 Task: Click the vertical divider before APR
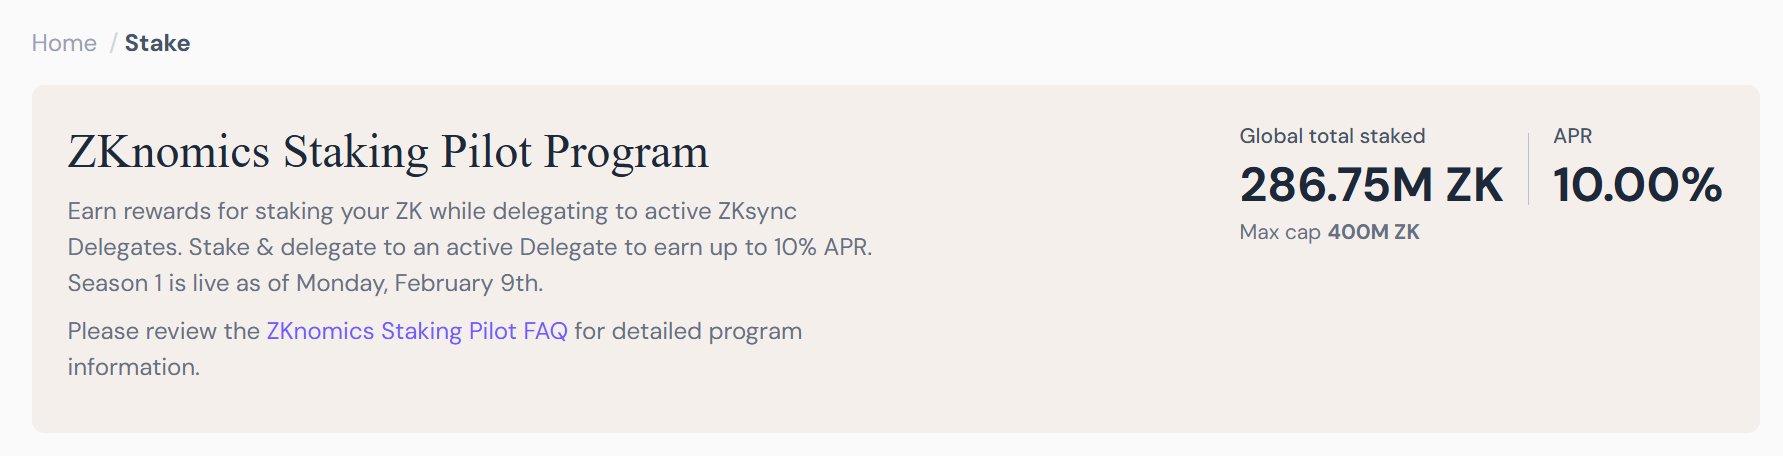click(x=1528, y=168)
